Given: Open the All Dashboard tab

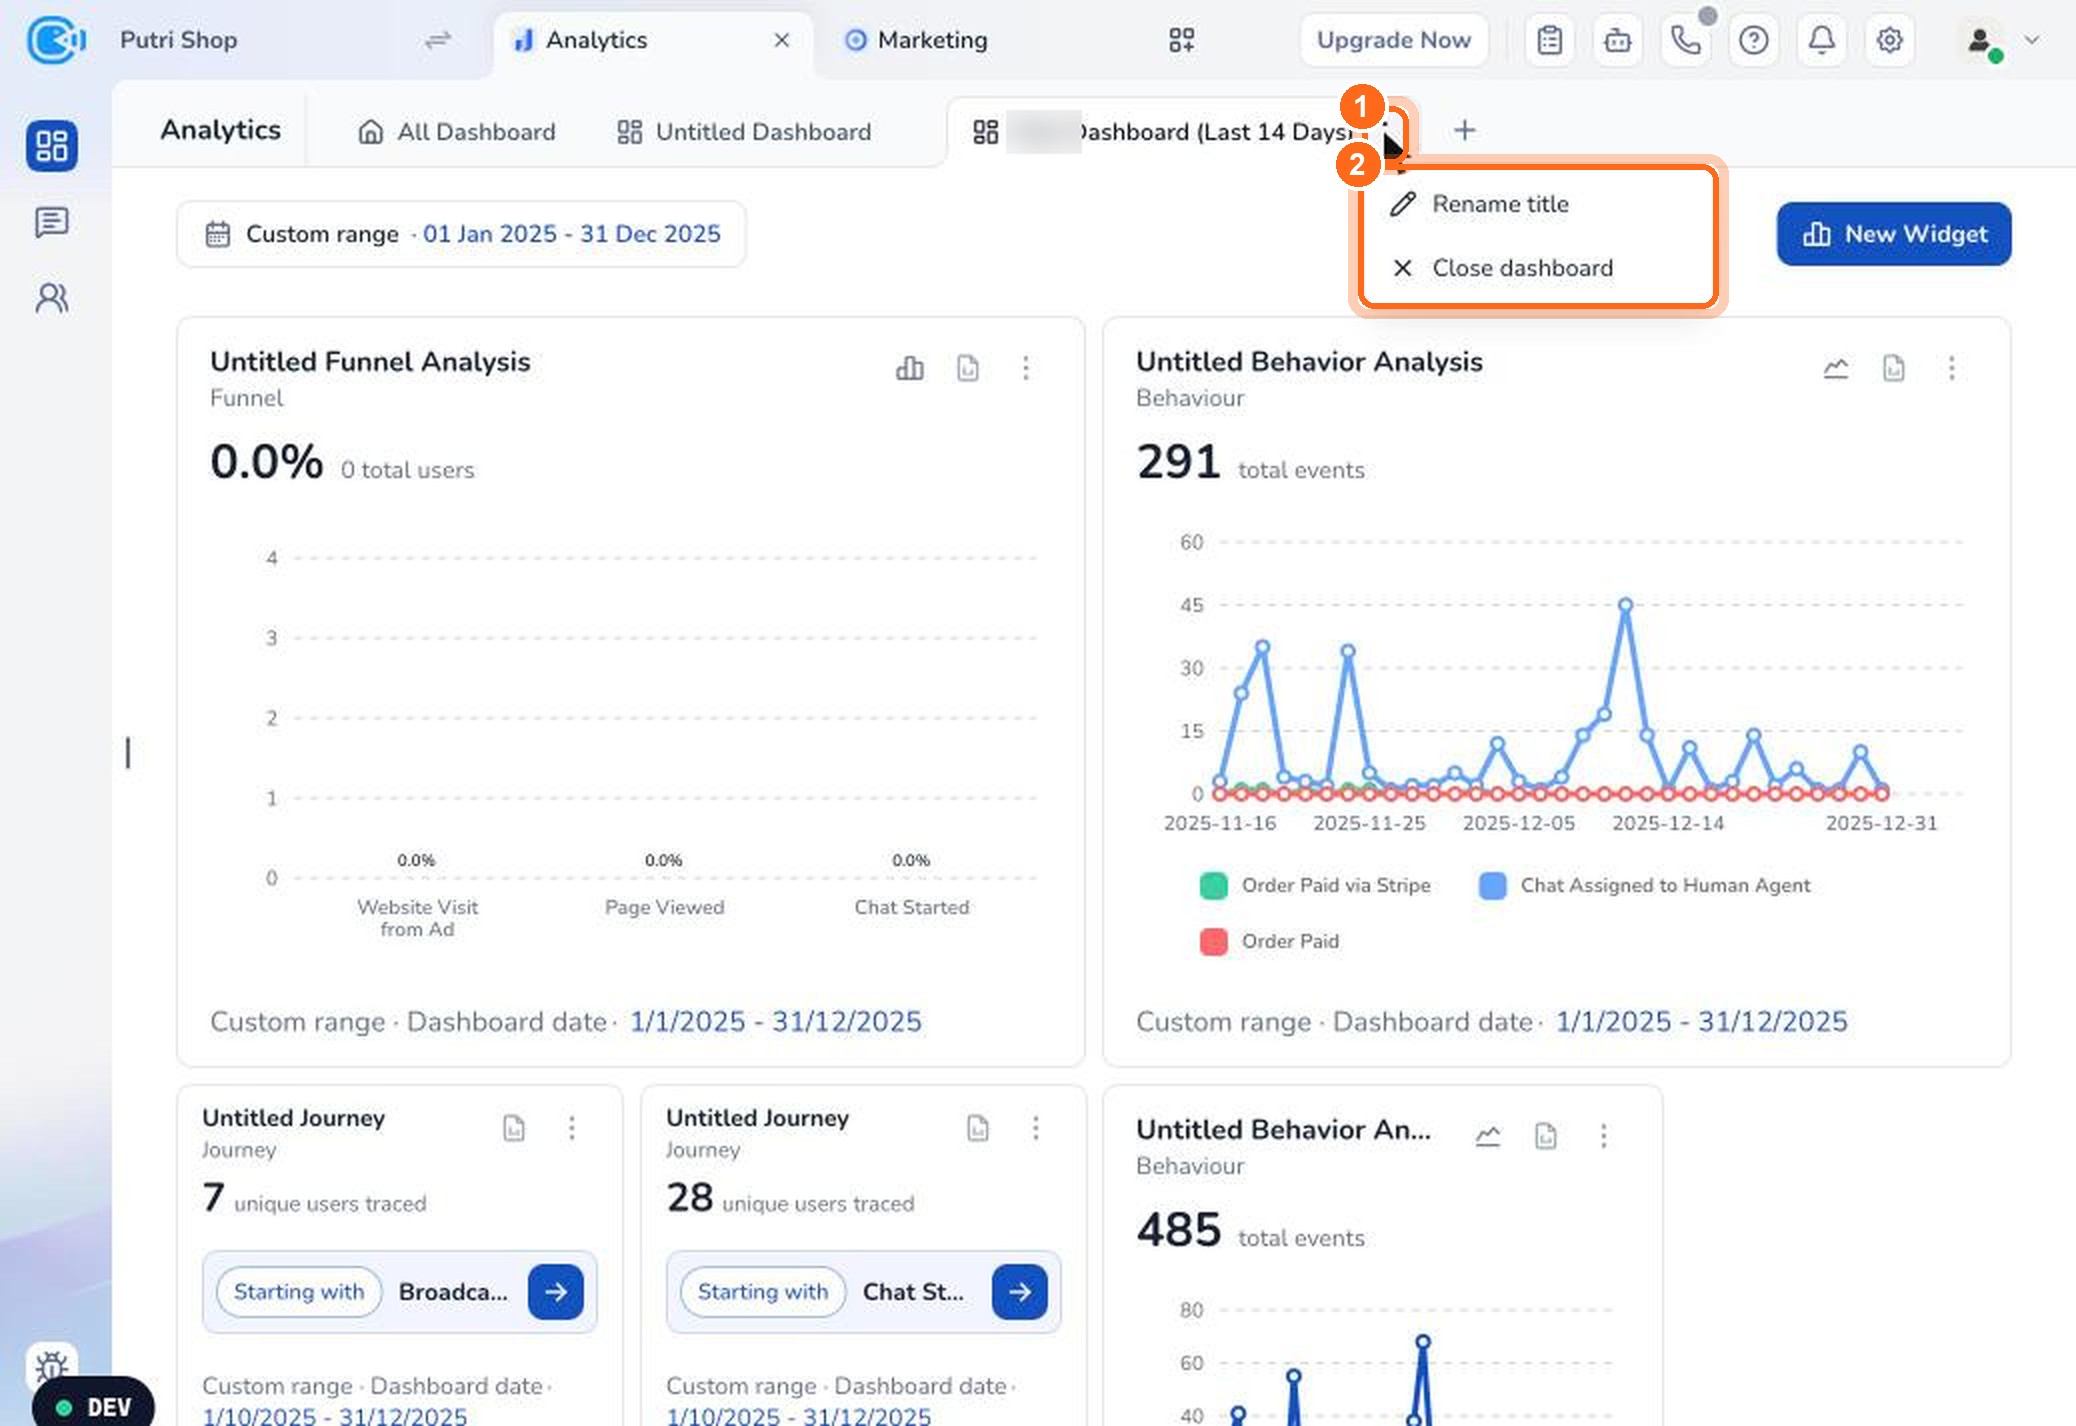Looking at the screenshot, I should pyautogui.click(x=457, y=132).
